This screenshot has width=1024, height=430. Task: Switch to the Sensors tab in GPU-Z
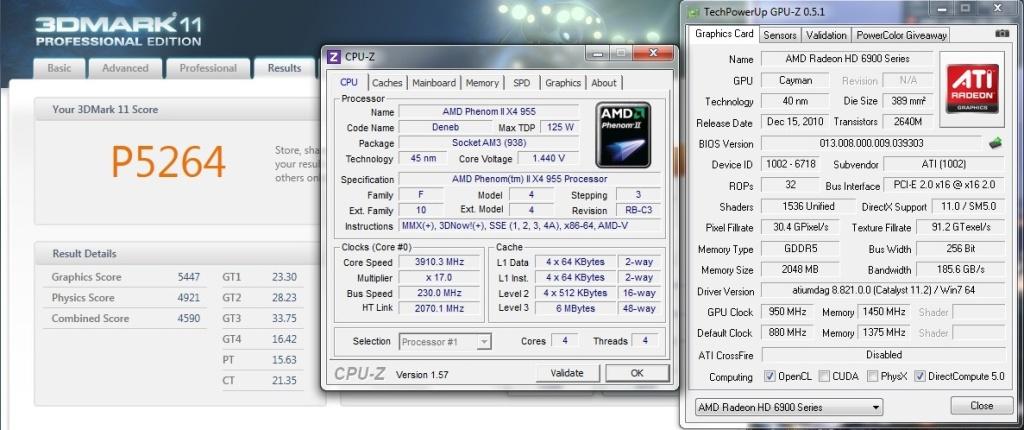pos(780,35)
